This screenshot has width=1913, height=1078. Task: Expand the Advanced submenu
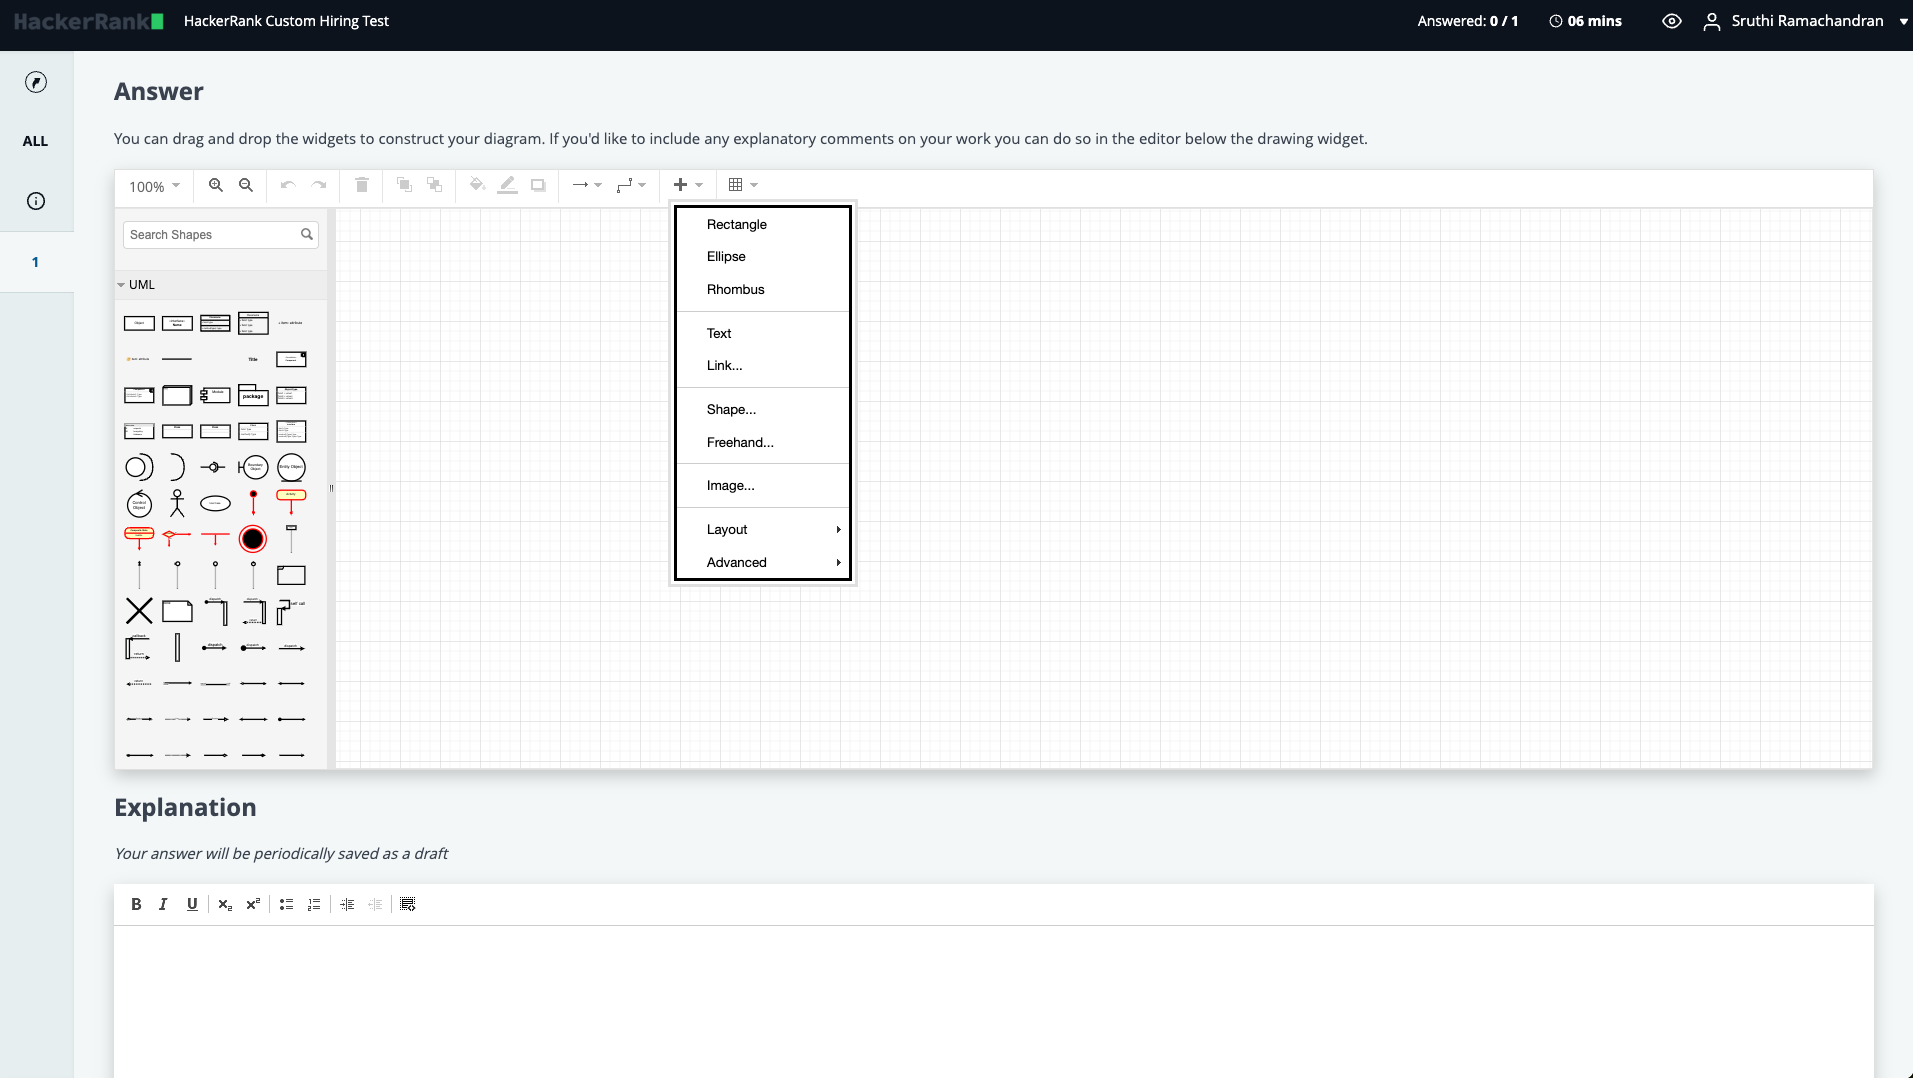point(763,562)
